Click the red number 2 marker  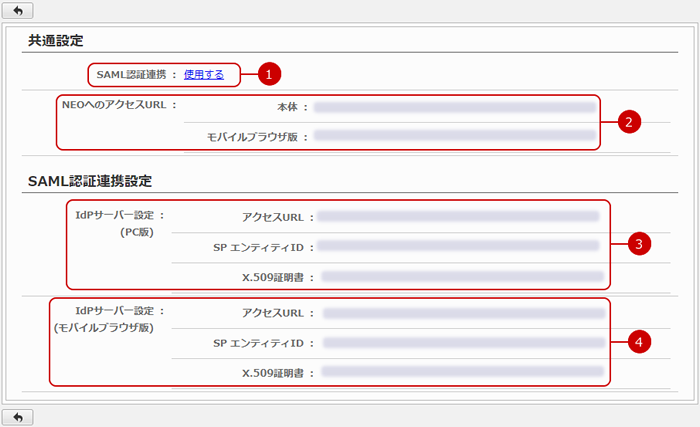[x=627, y=122]
